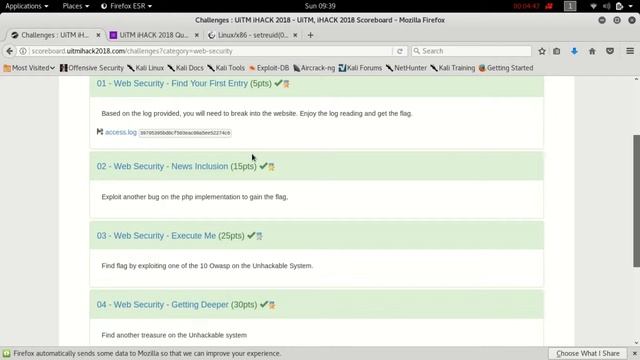Open workspace switcher number 1
Screen dimensions: 640x360
coord(570,6)
